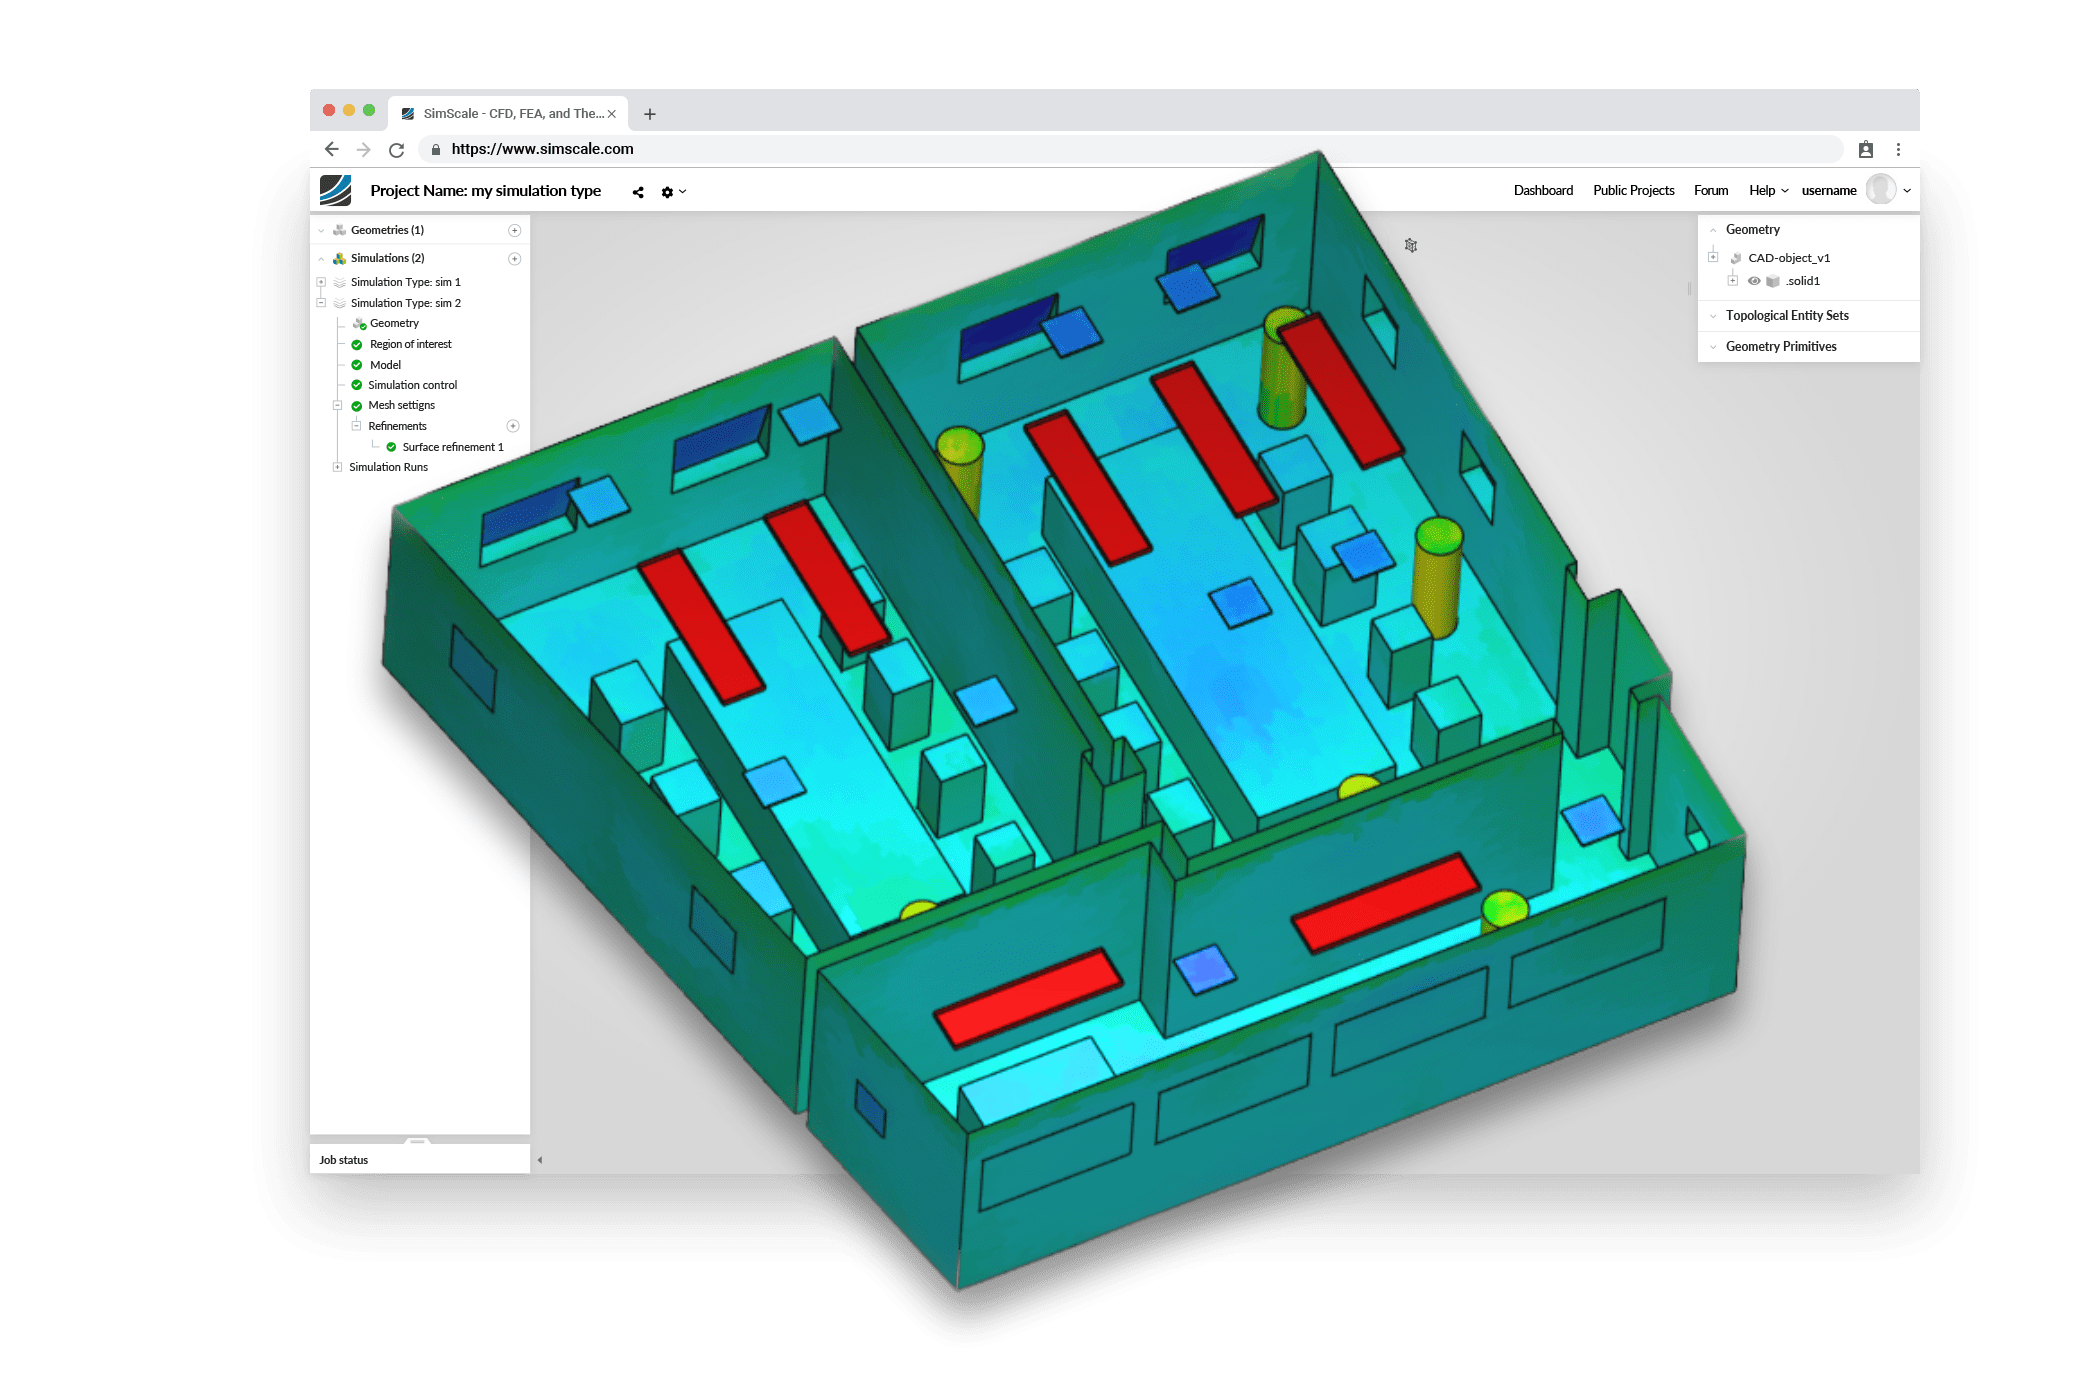This screenshot has height=1391, width=2093.
Task: Expand the Simulation Runs node
Action: click(x=337, y=467)
